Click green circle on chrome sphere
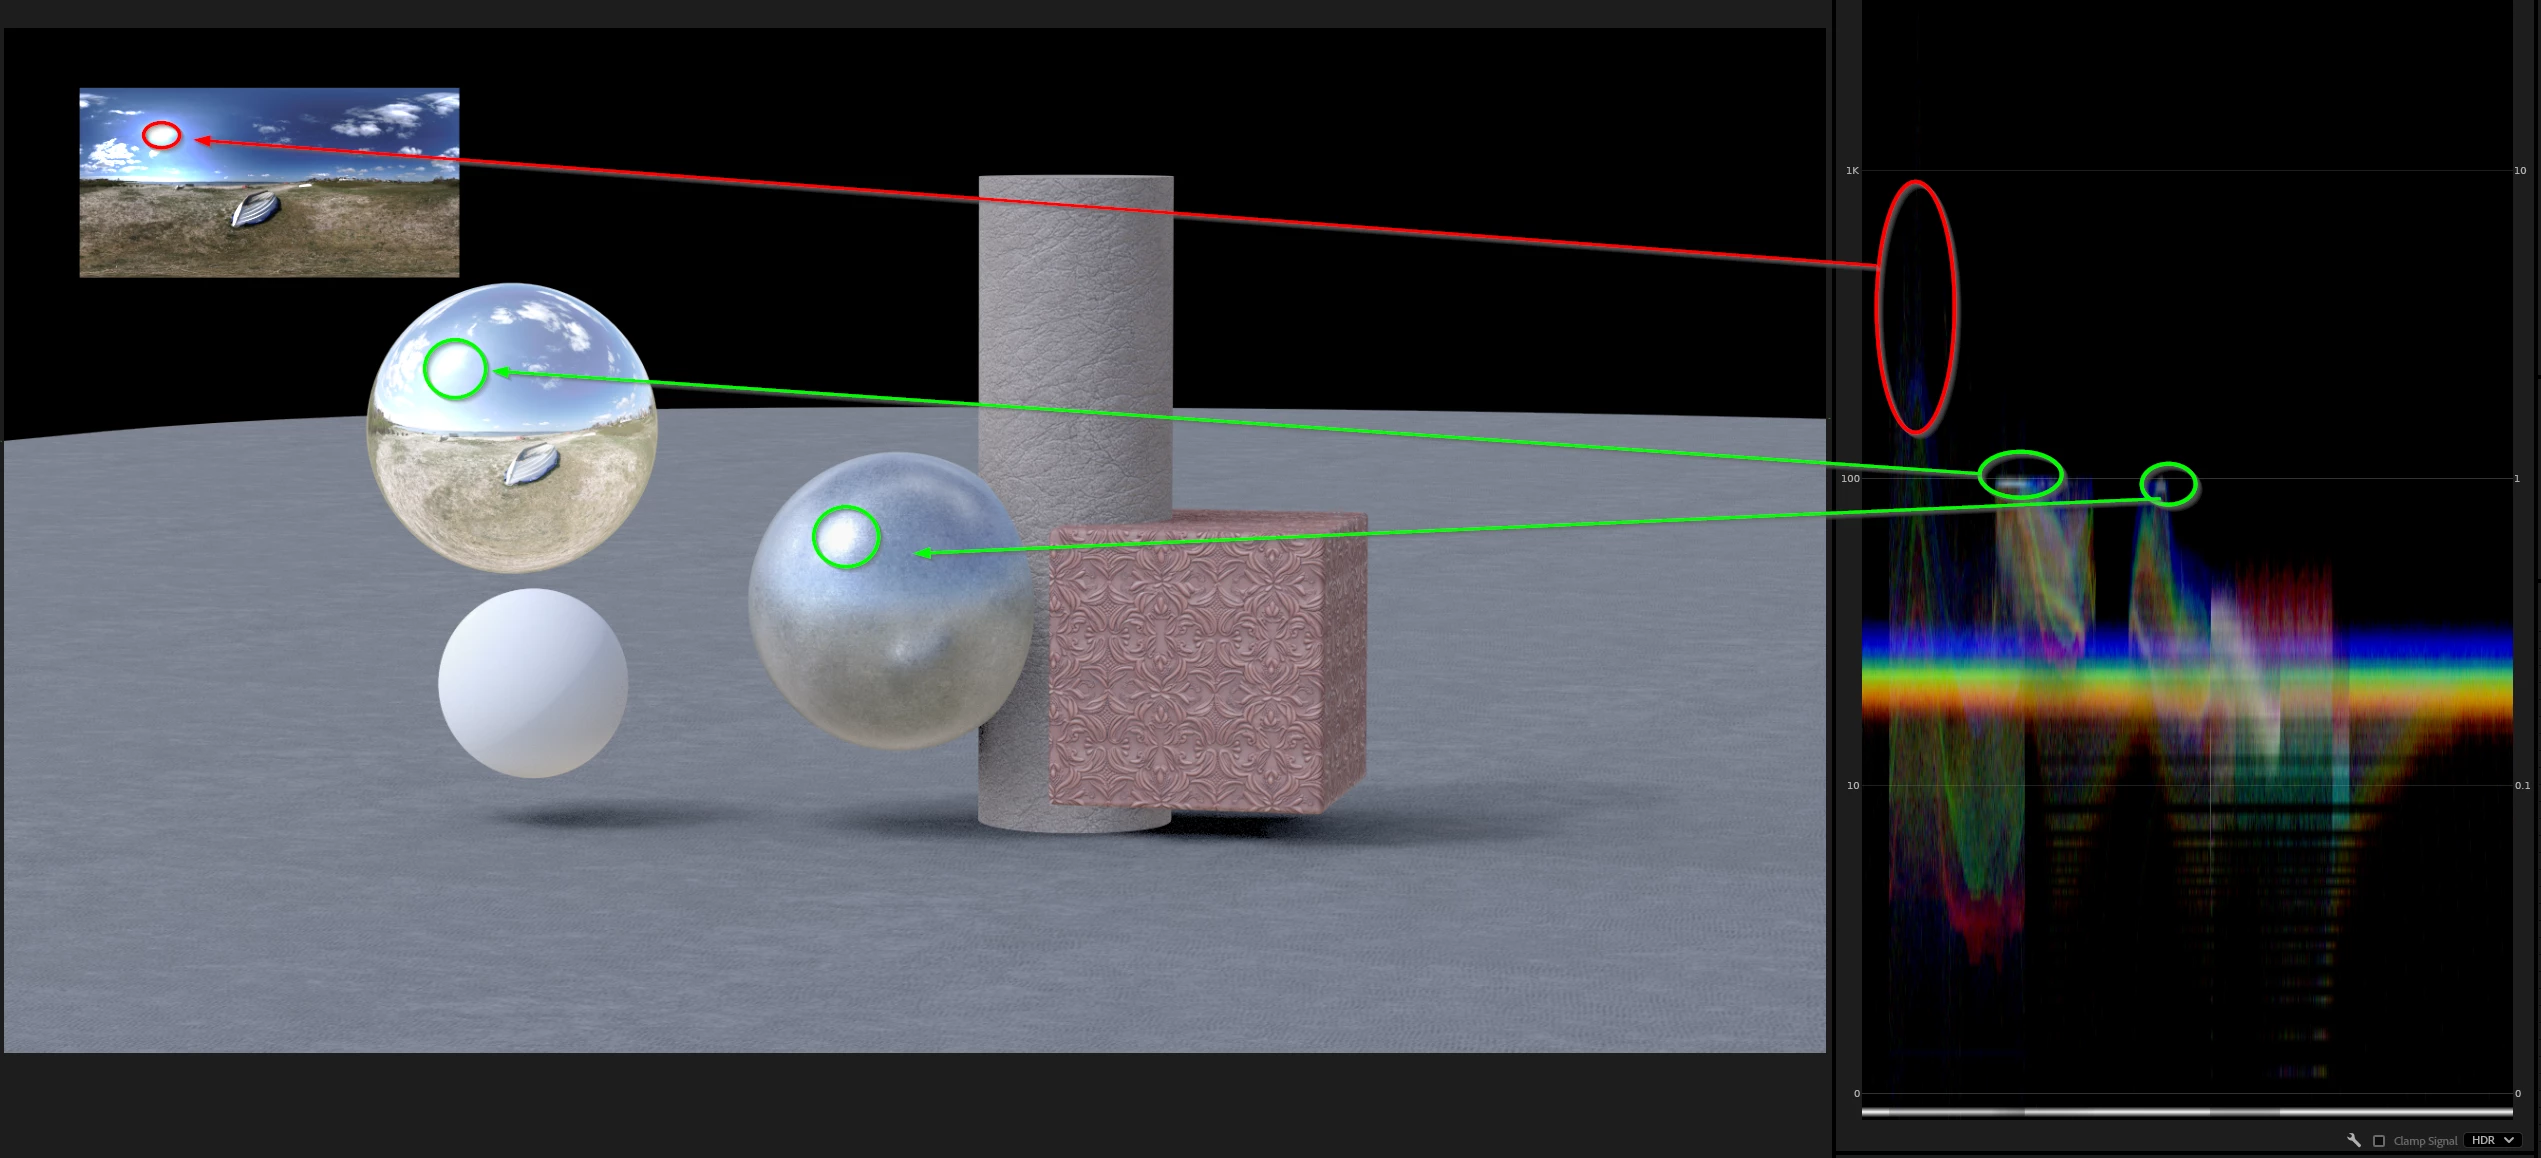Viewport: 2541px width, 1158px height. coord(455,369)
